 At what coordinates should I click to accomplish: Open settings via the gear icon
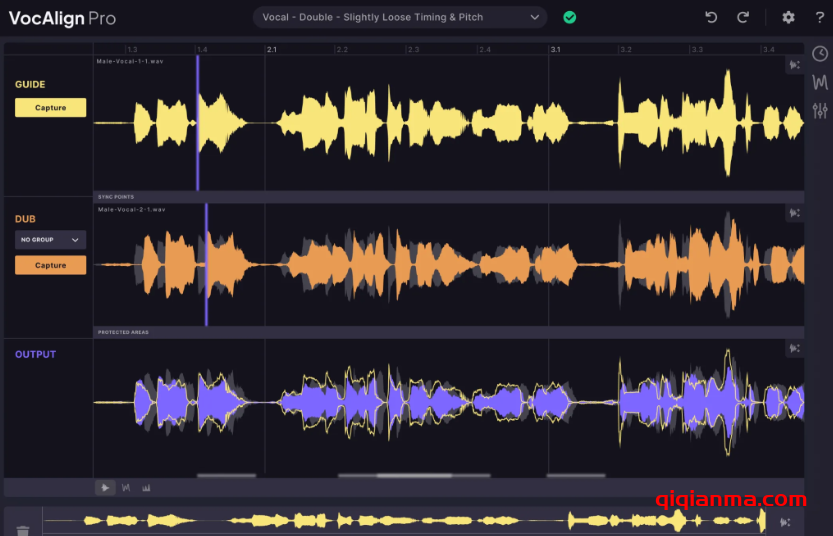(x=788, y=17)
